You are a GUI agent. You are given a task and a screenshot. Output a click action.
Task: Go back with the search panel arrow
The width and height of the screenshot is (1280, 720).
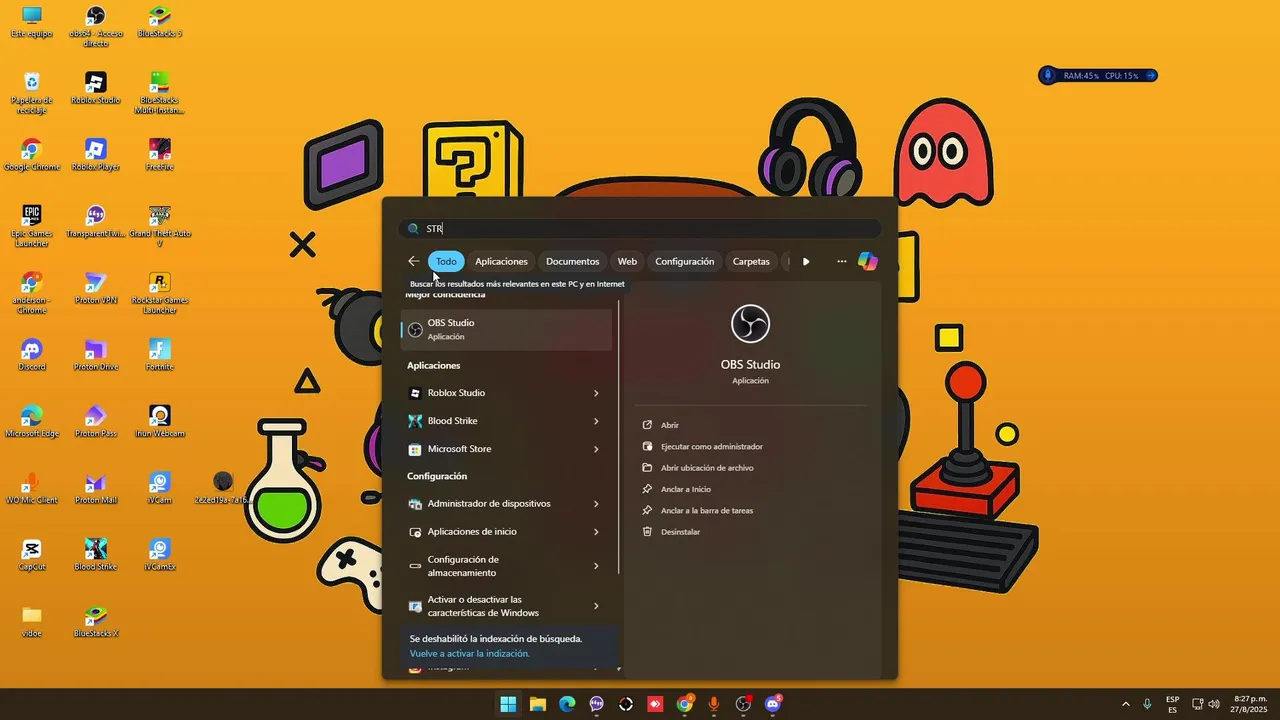(414, 261)
